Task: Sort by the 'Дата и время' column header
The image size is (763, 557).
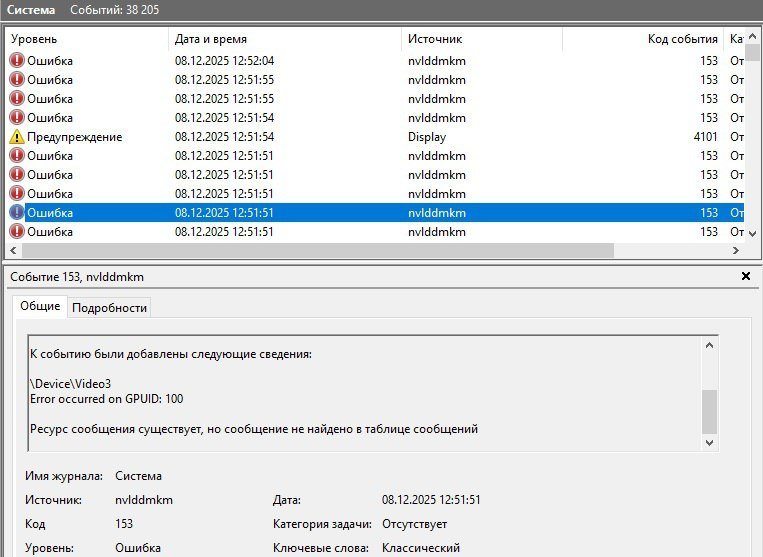Action: 283,39
